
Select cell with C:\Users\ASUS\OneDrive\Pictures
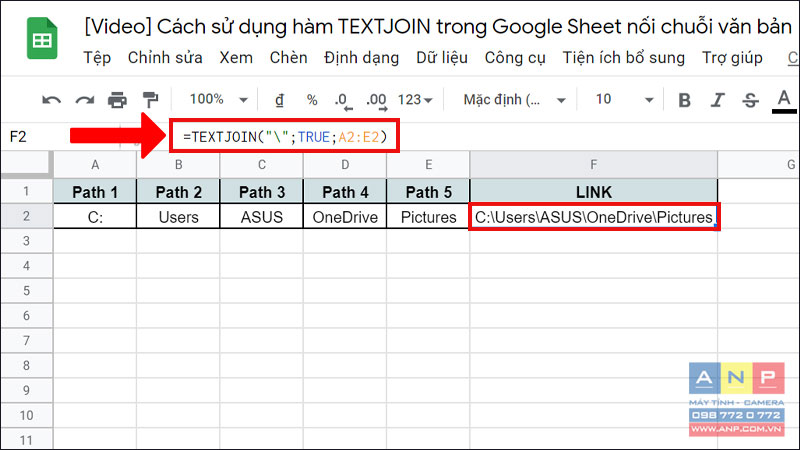[594, 217]
